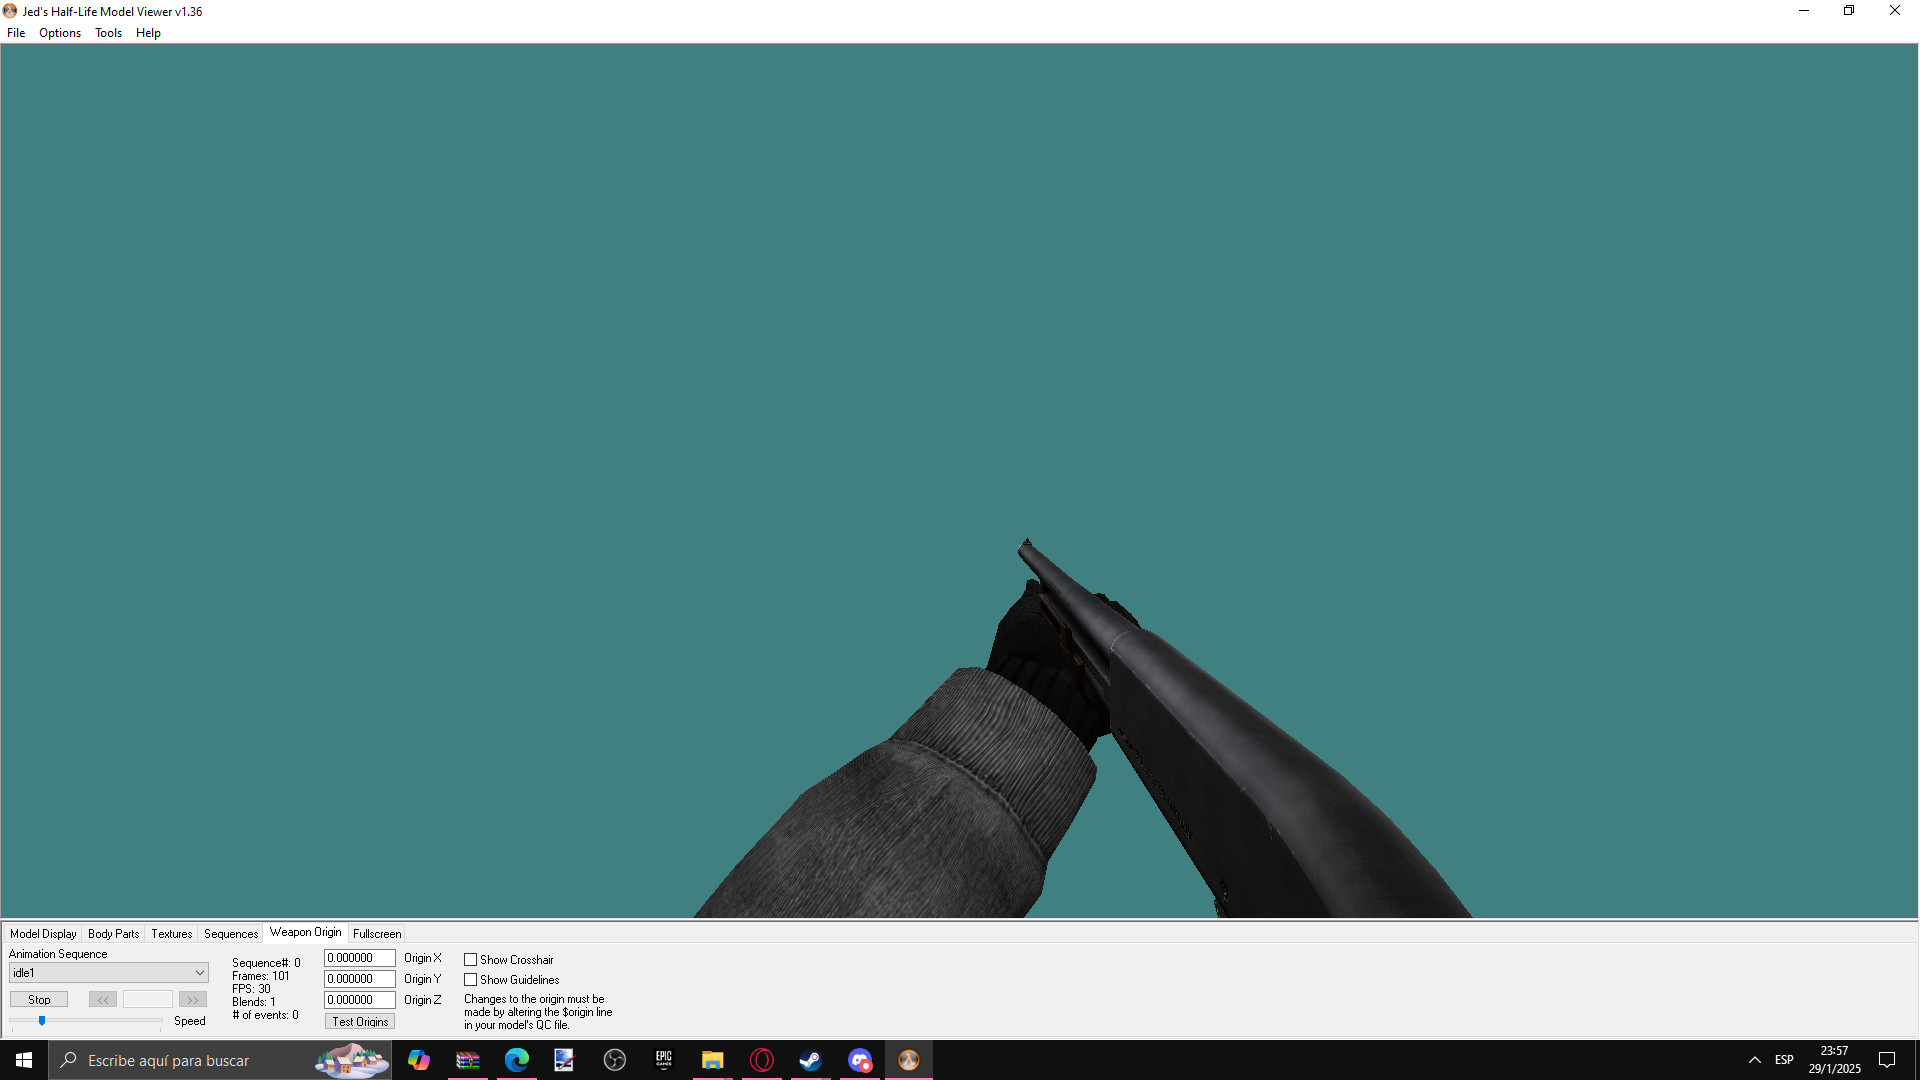Select the Origin X value field
Image resolution: width=1920 pixels, height=1080 pixels.
(359, 958)
